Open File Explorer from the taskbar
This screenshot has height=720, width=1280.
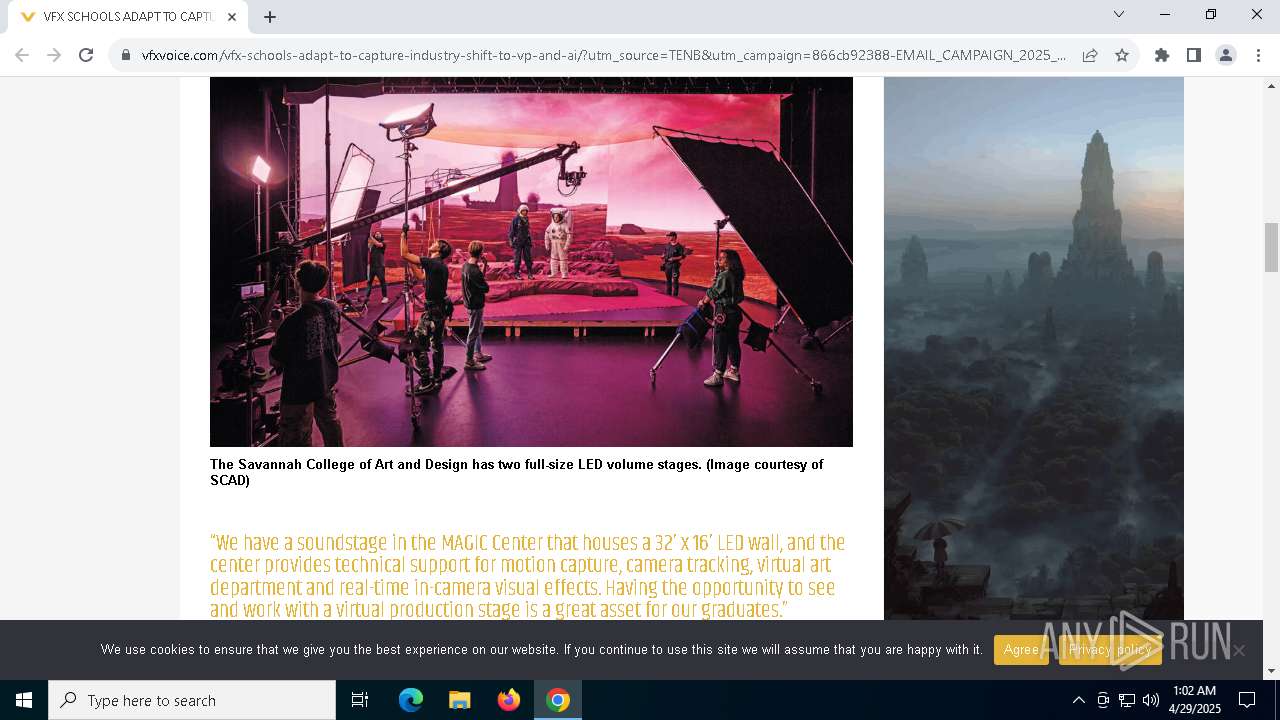[x=459, y=700]
